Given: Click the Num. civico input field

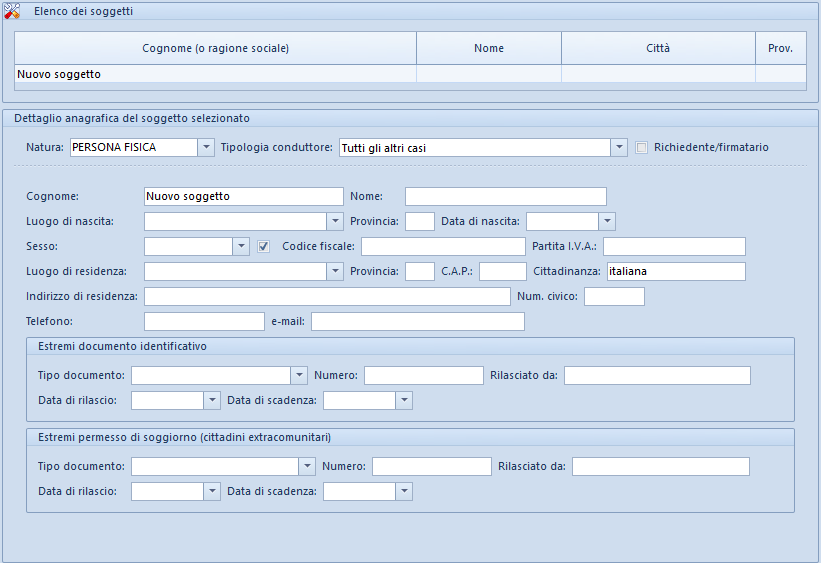Looking at the screenshot, I should (x=614, y=296).
